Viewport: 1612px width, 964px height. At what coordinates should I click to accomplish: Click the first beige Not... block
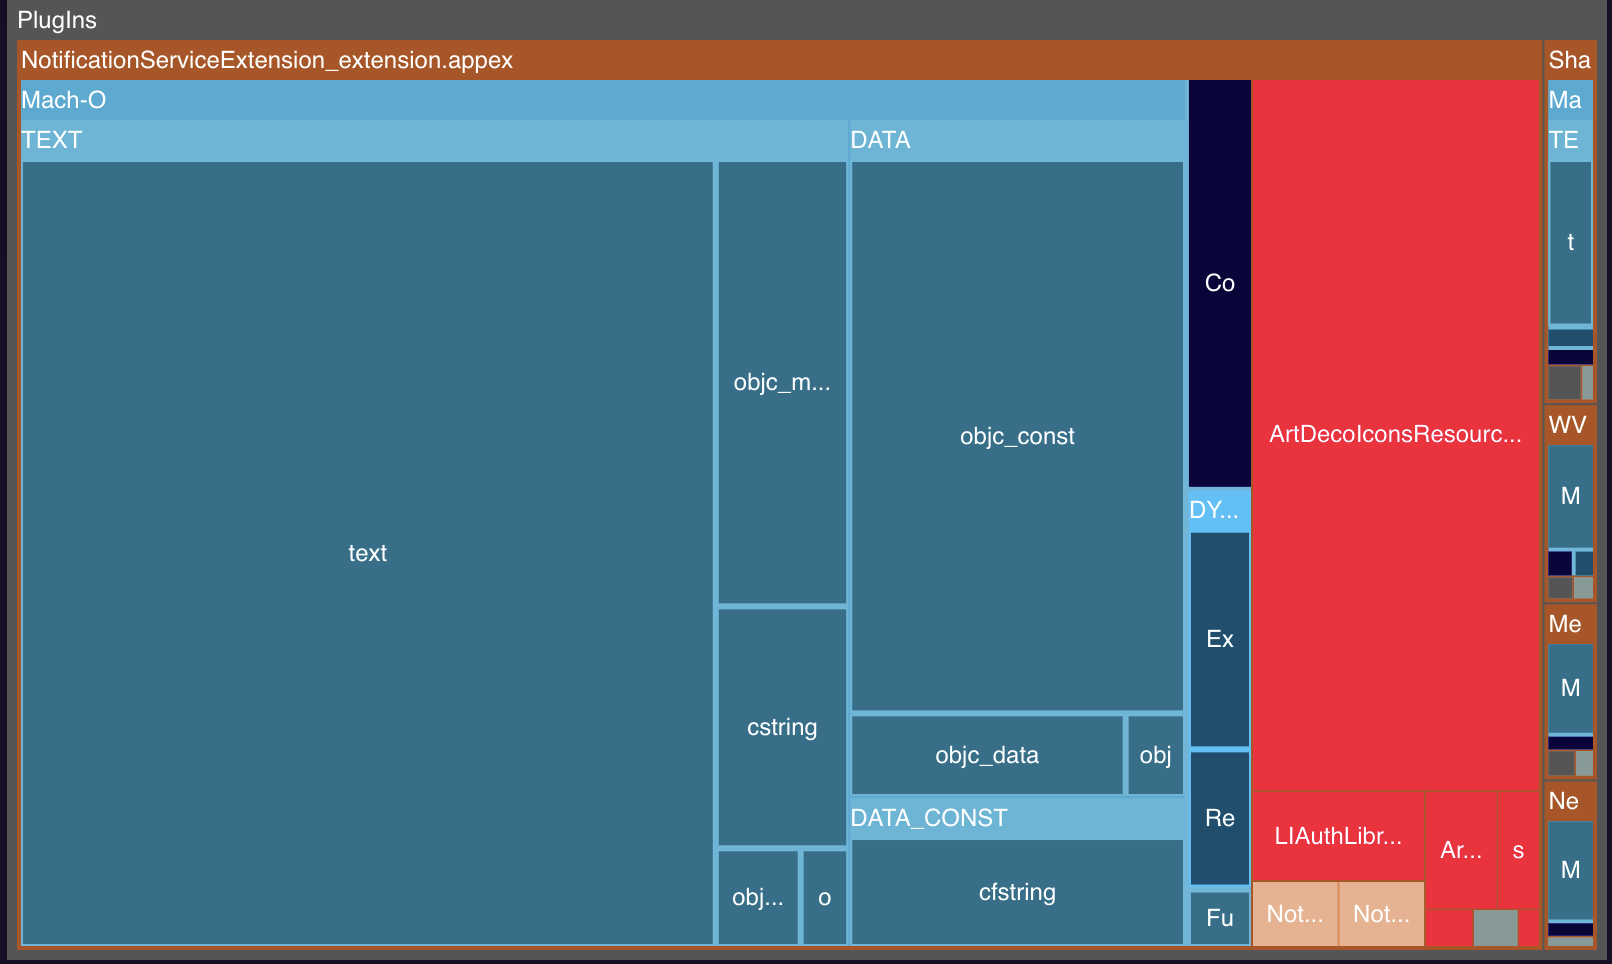(x=1294, y=914)
